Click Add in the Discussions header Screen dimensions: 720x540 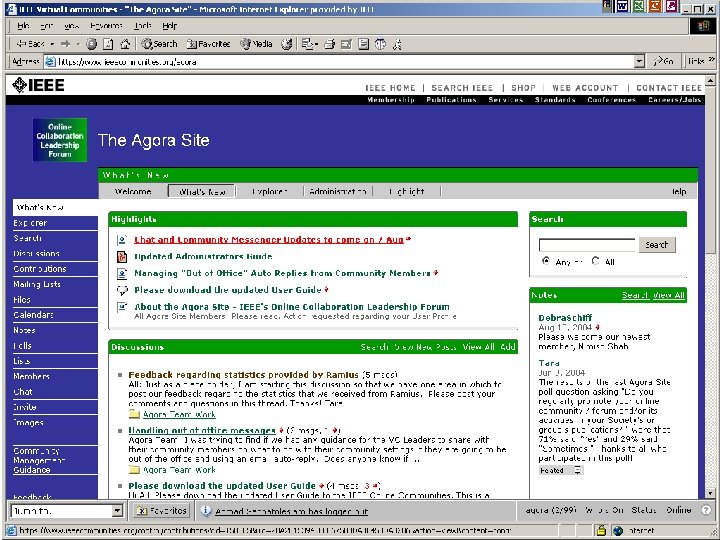pos(508,347)
